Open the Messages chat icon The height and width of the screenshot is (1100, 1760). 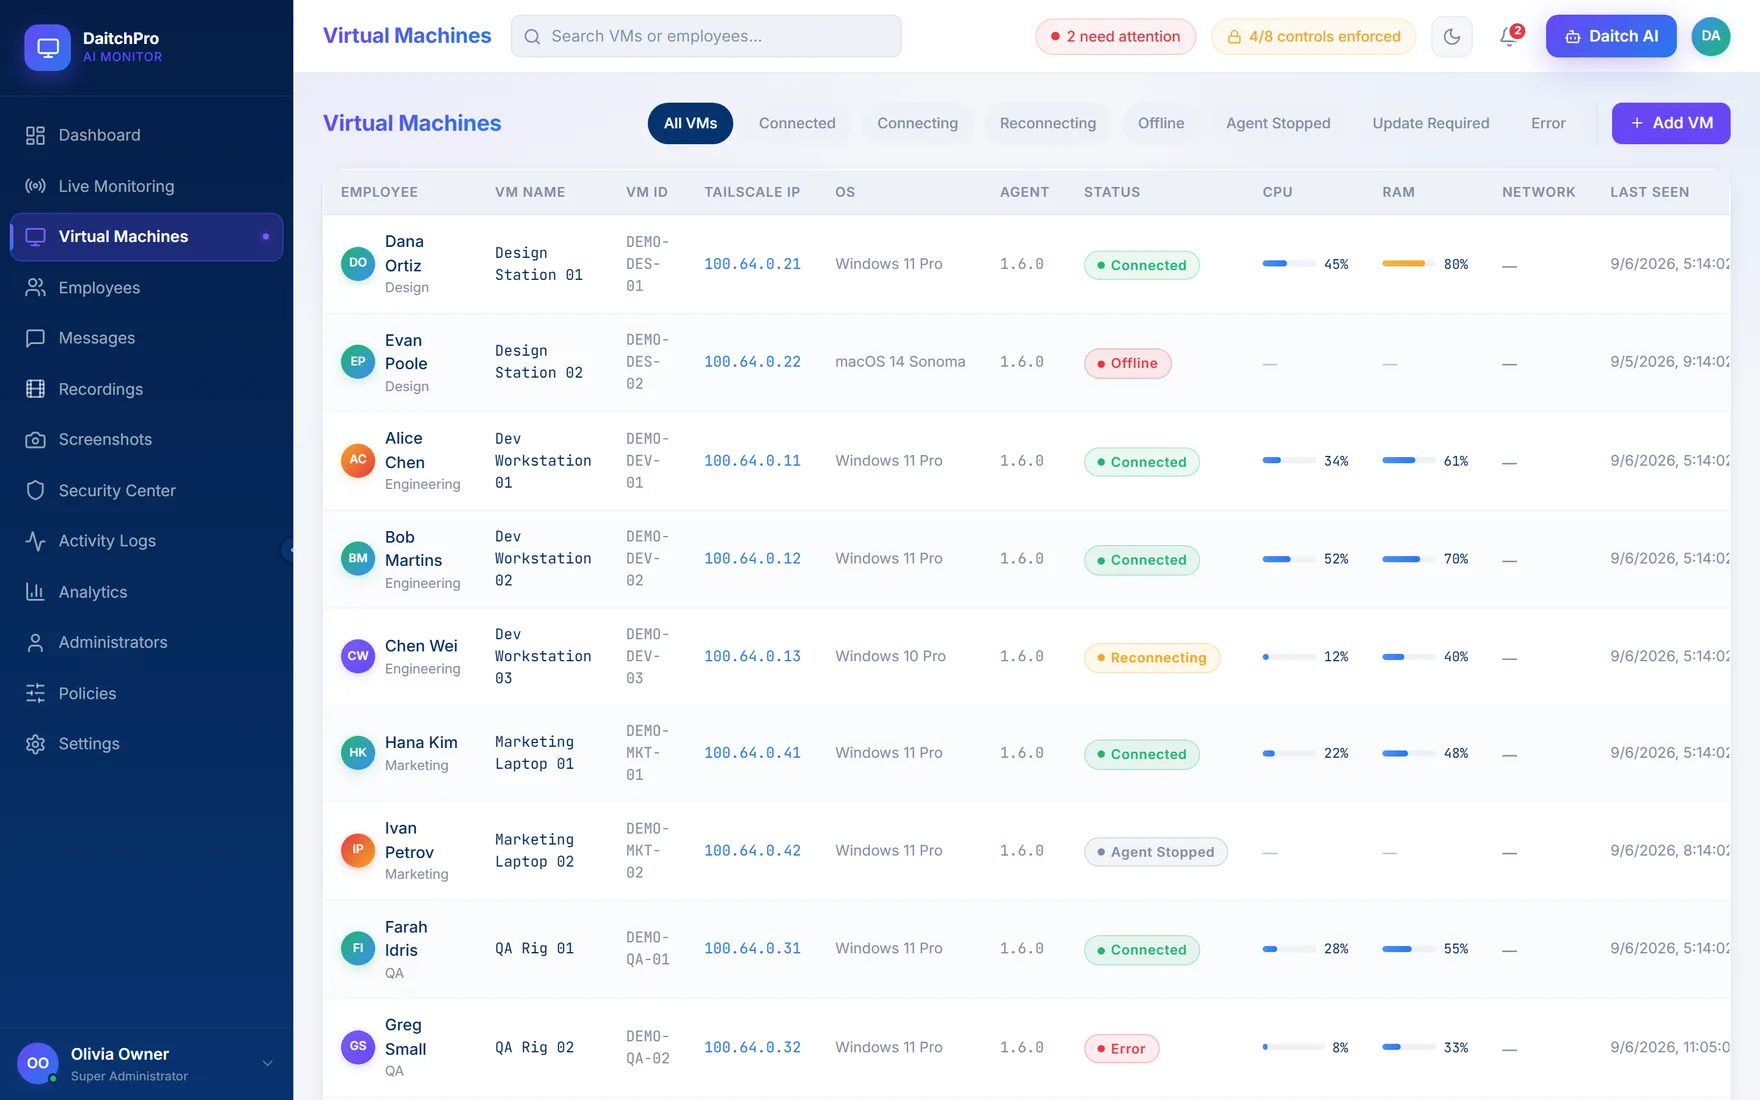[35, 338]
